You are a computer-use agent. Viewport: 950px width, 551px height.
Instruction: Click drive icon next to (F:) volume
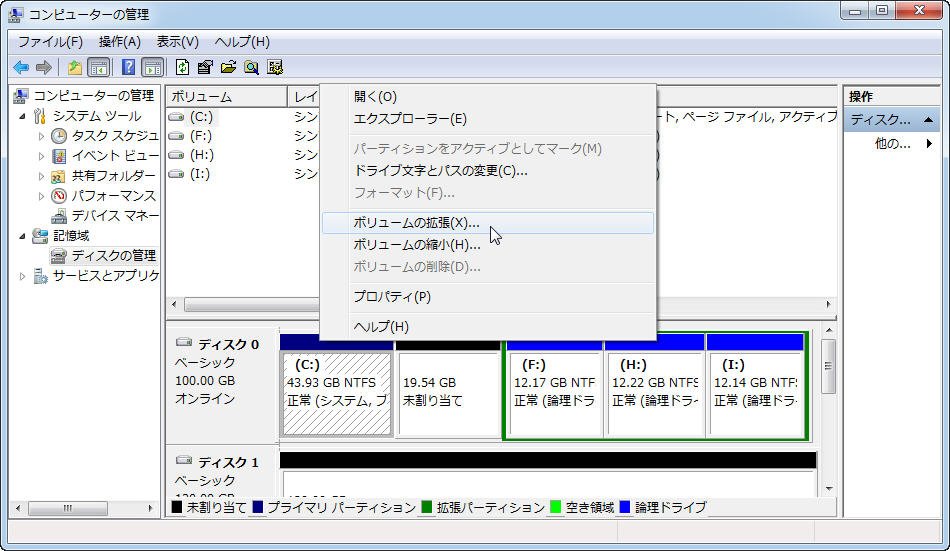pos(176,136)
